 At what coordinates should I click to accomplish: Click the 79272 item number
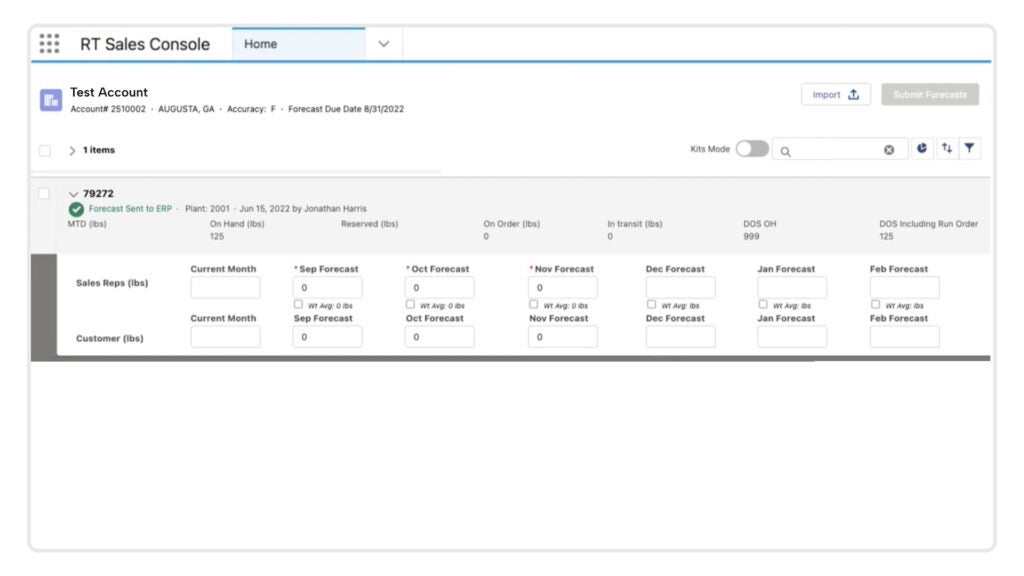[98, 193]
